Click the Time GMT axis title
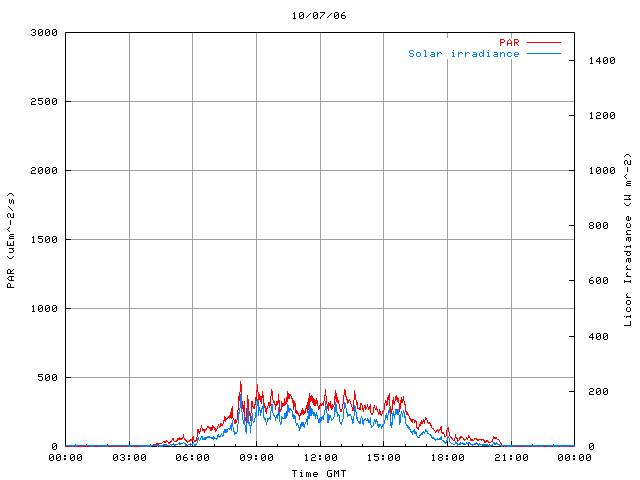Screen dimensions: 640x480 coord(319,473)
